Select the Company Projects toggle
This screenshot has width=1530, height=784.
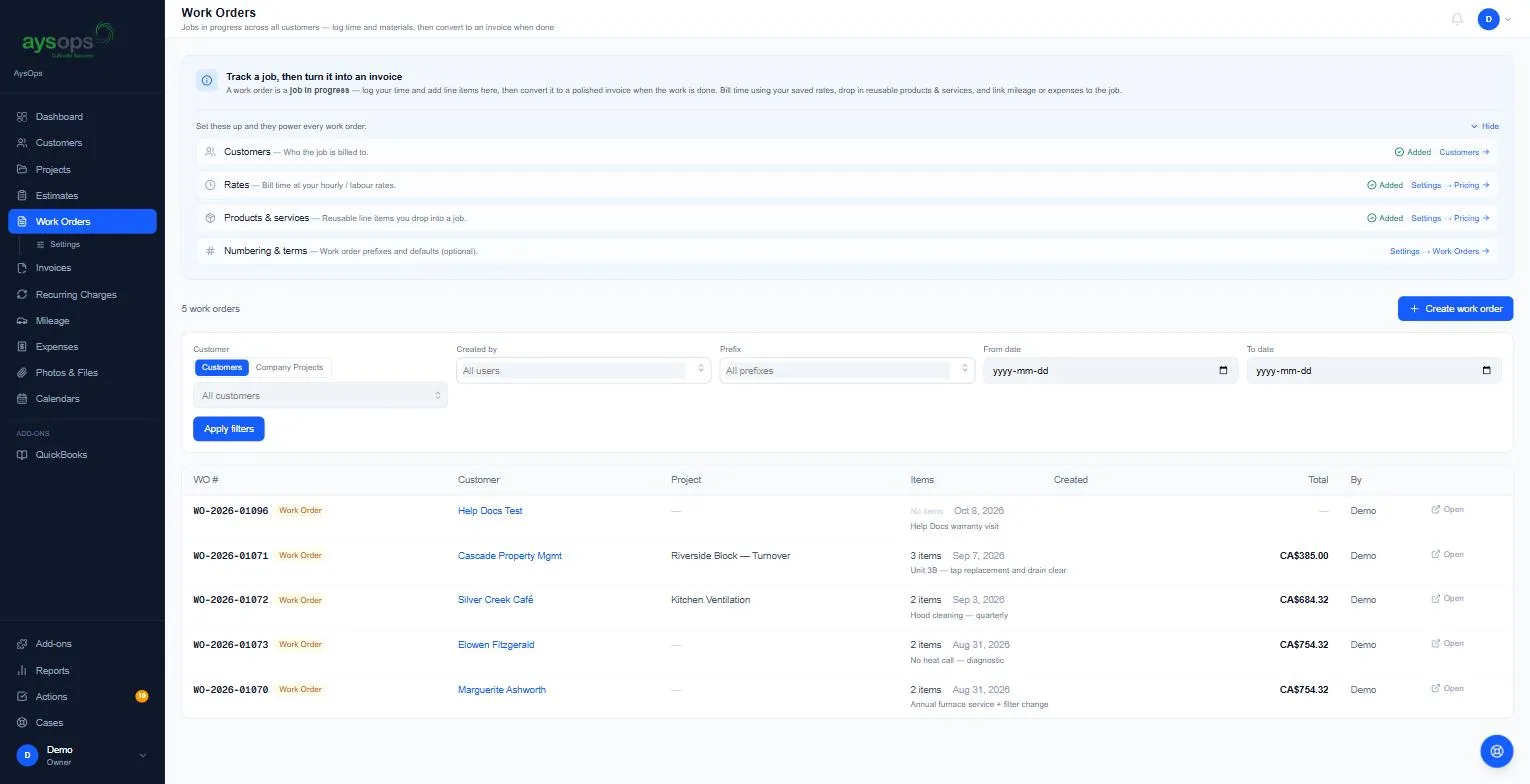pyautogui.click(x=289, y=368)
